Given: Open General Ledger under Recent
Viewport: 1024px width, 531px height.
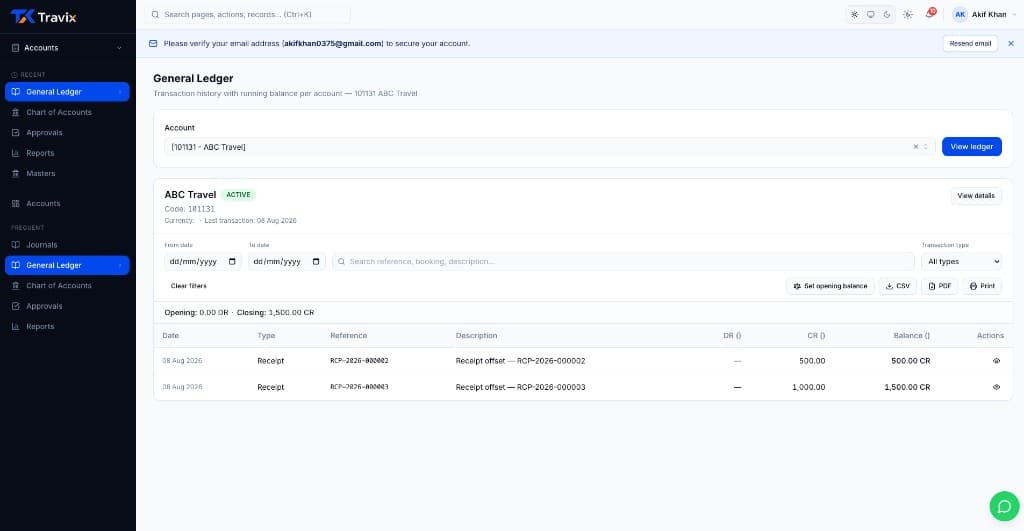Looking at the screenshot, I should [x=67, y=92].
